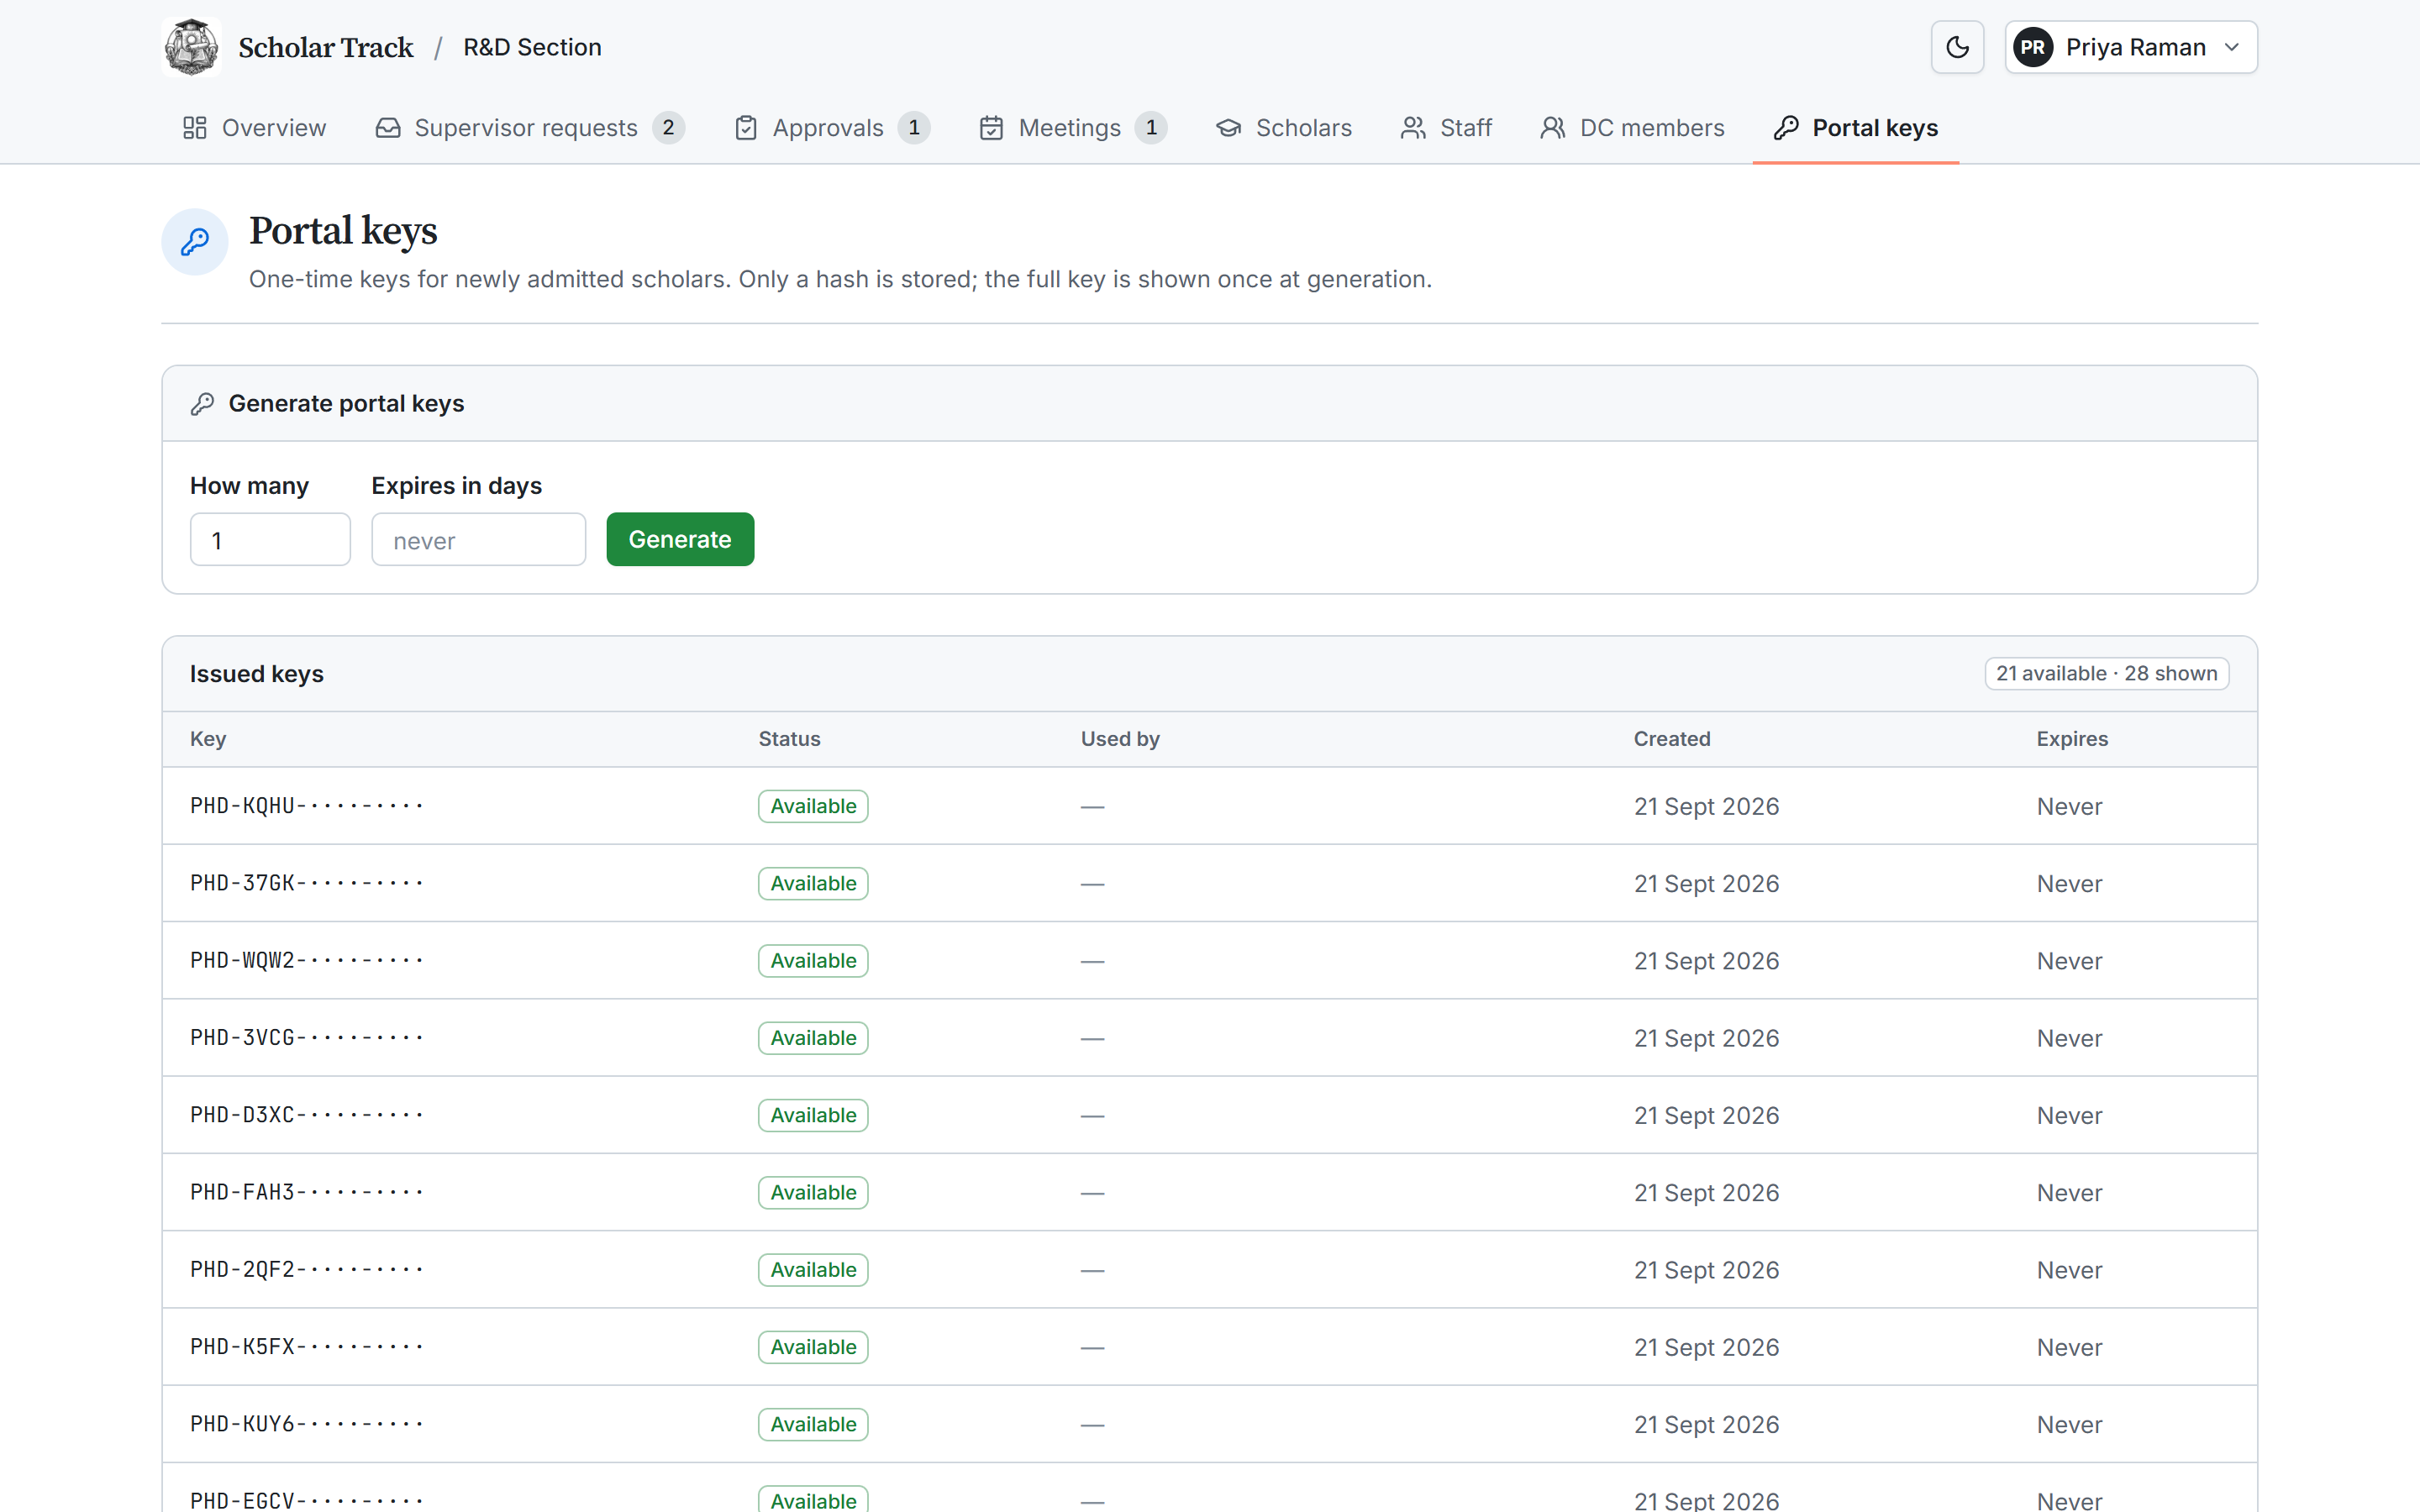This screenshot has height=1512, width=2420.
Task: Click the Approvals clipboard icon
Action: 746,128
